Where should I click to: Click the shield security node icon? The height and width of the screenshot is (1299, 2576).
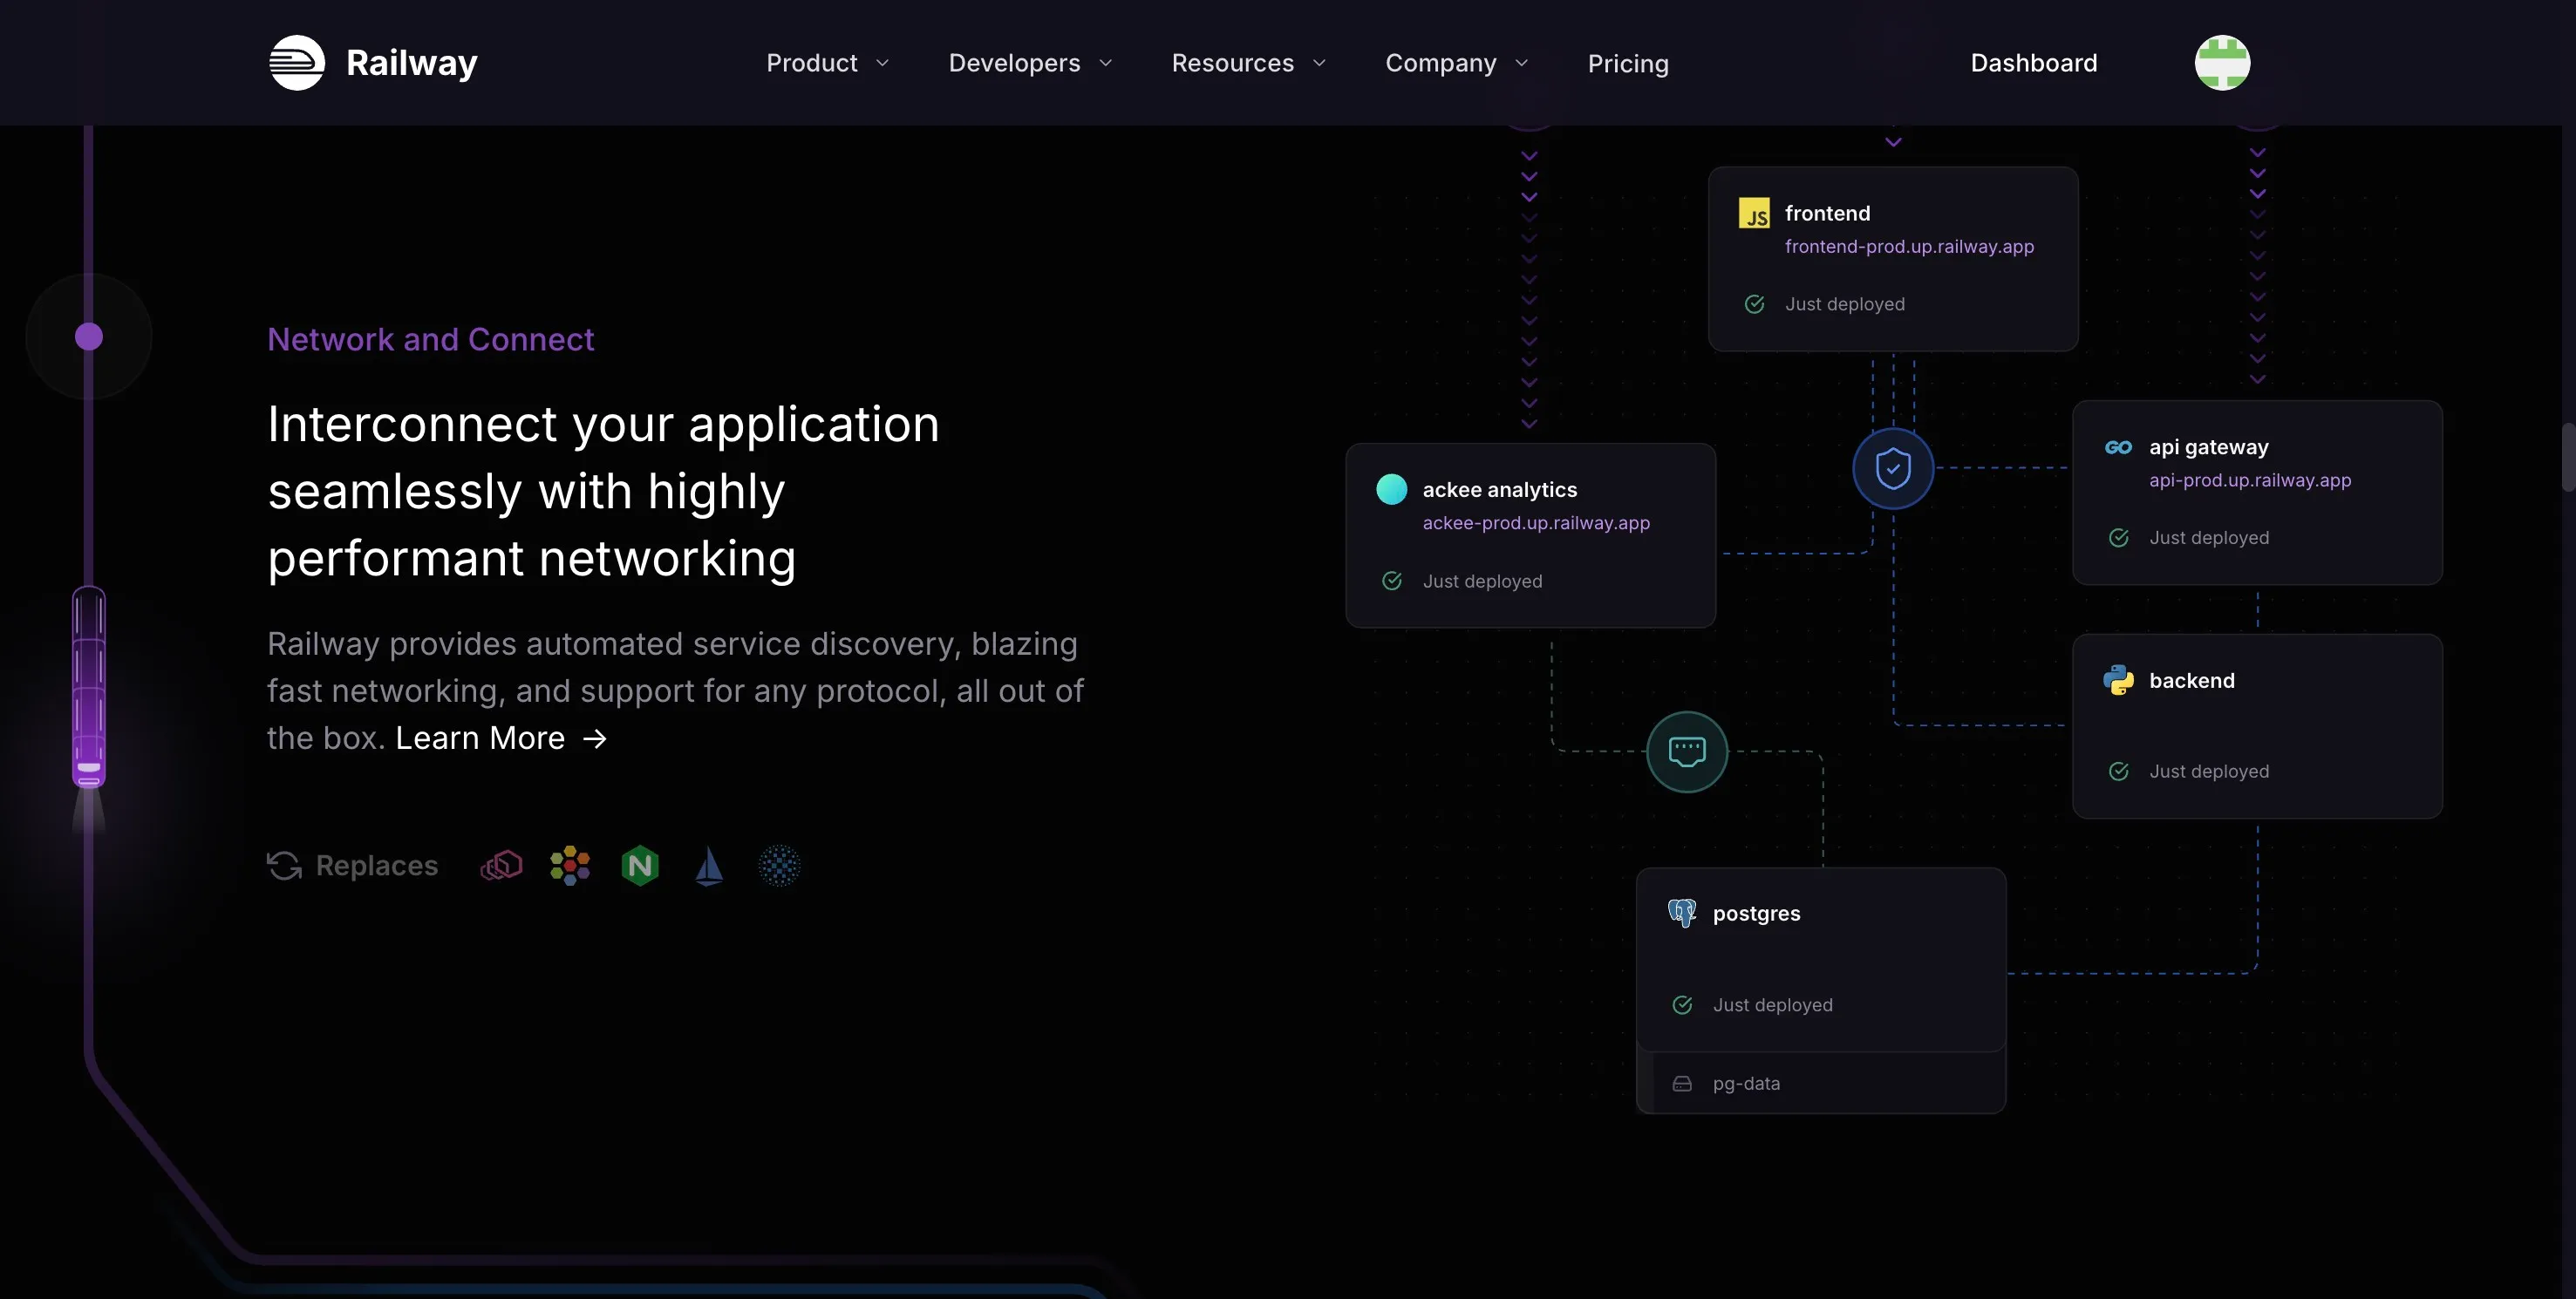[1893, 468]
